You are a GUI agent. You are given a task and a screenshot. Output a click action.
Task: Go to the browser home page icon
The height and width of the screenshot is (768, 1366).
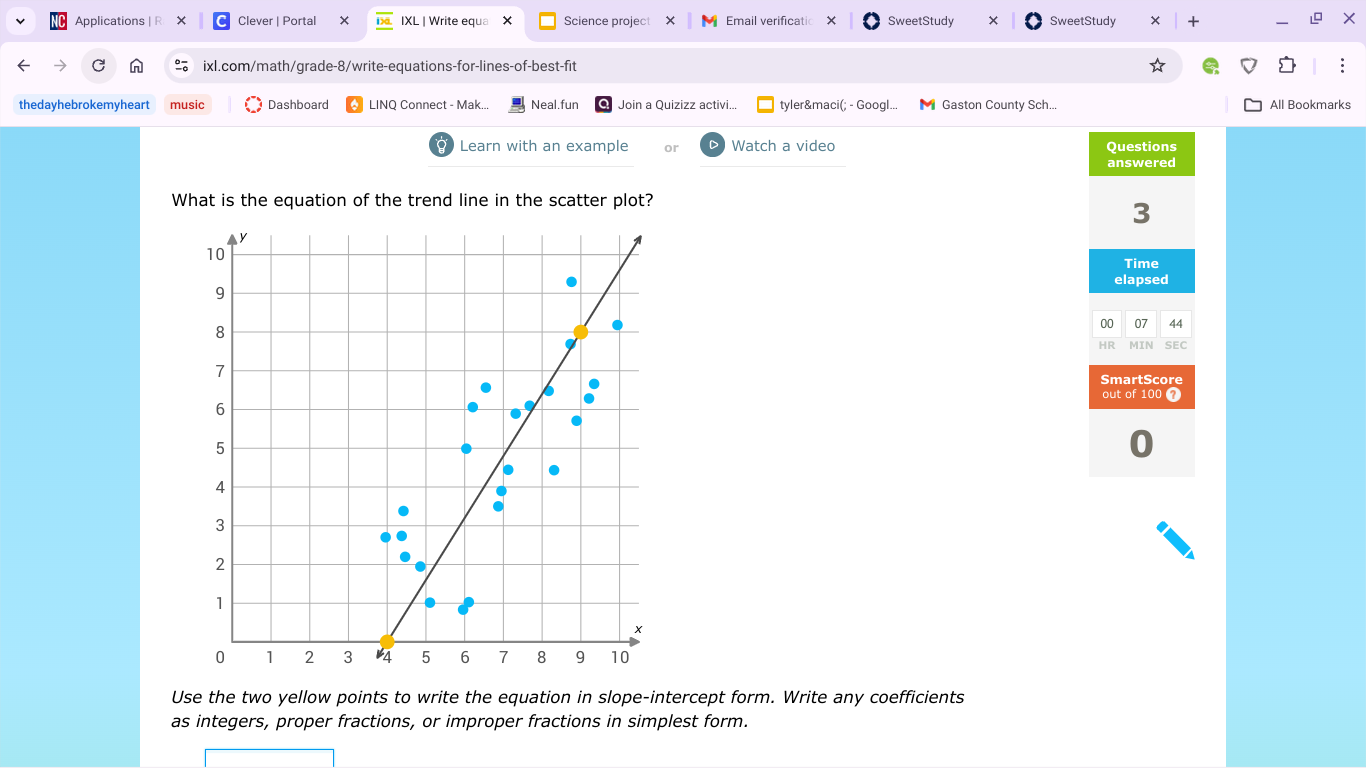pos(137,66)
